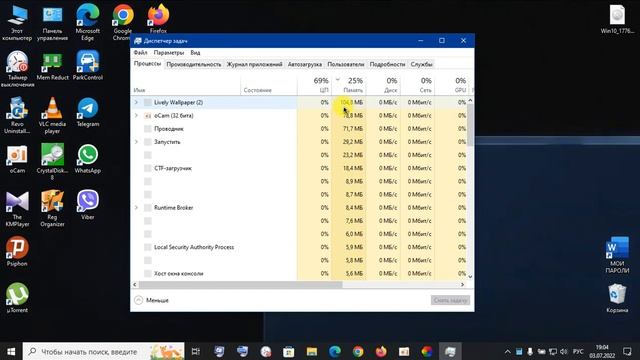Open the Файл menu
This screenshot has width=640, height=360.
(140, 53)
